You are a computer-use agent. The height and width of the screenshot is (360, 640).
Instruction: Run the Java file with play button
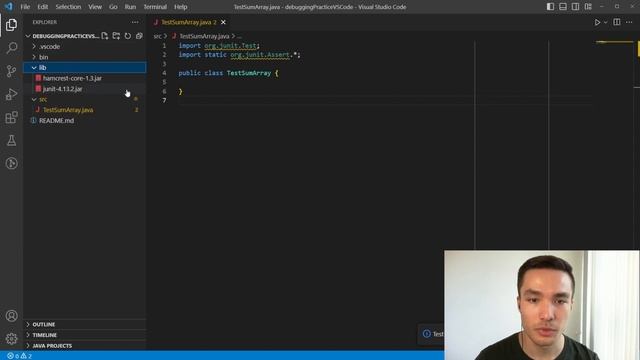597,22
